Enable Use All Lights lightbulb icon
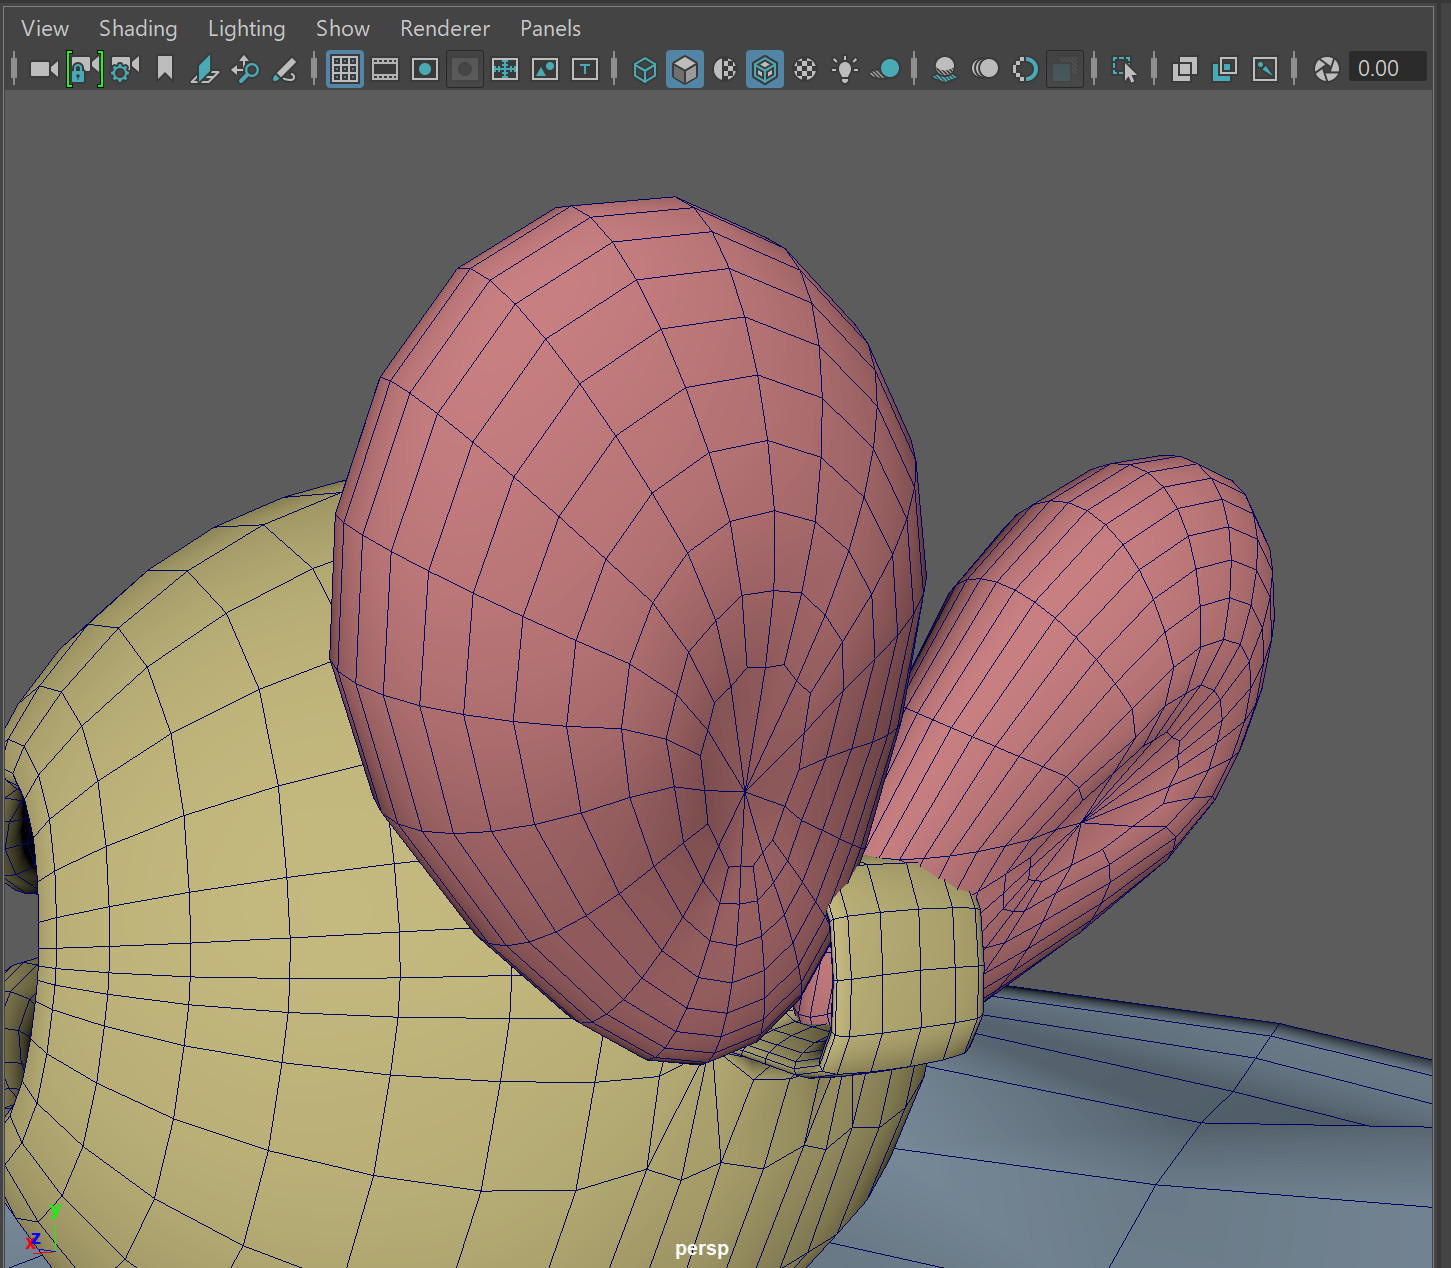Screen dimensions: 1451x1268 click(845, 69)
